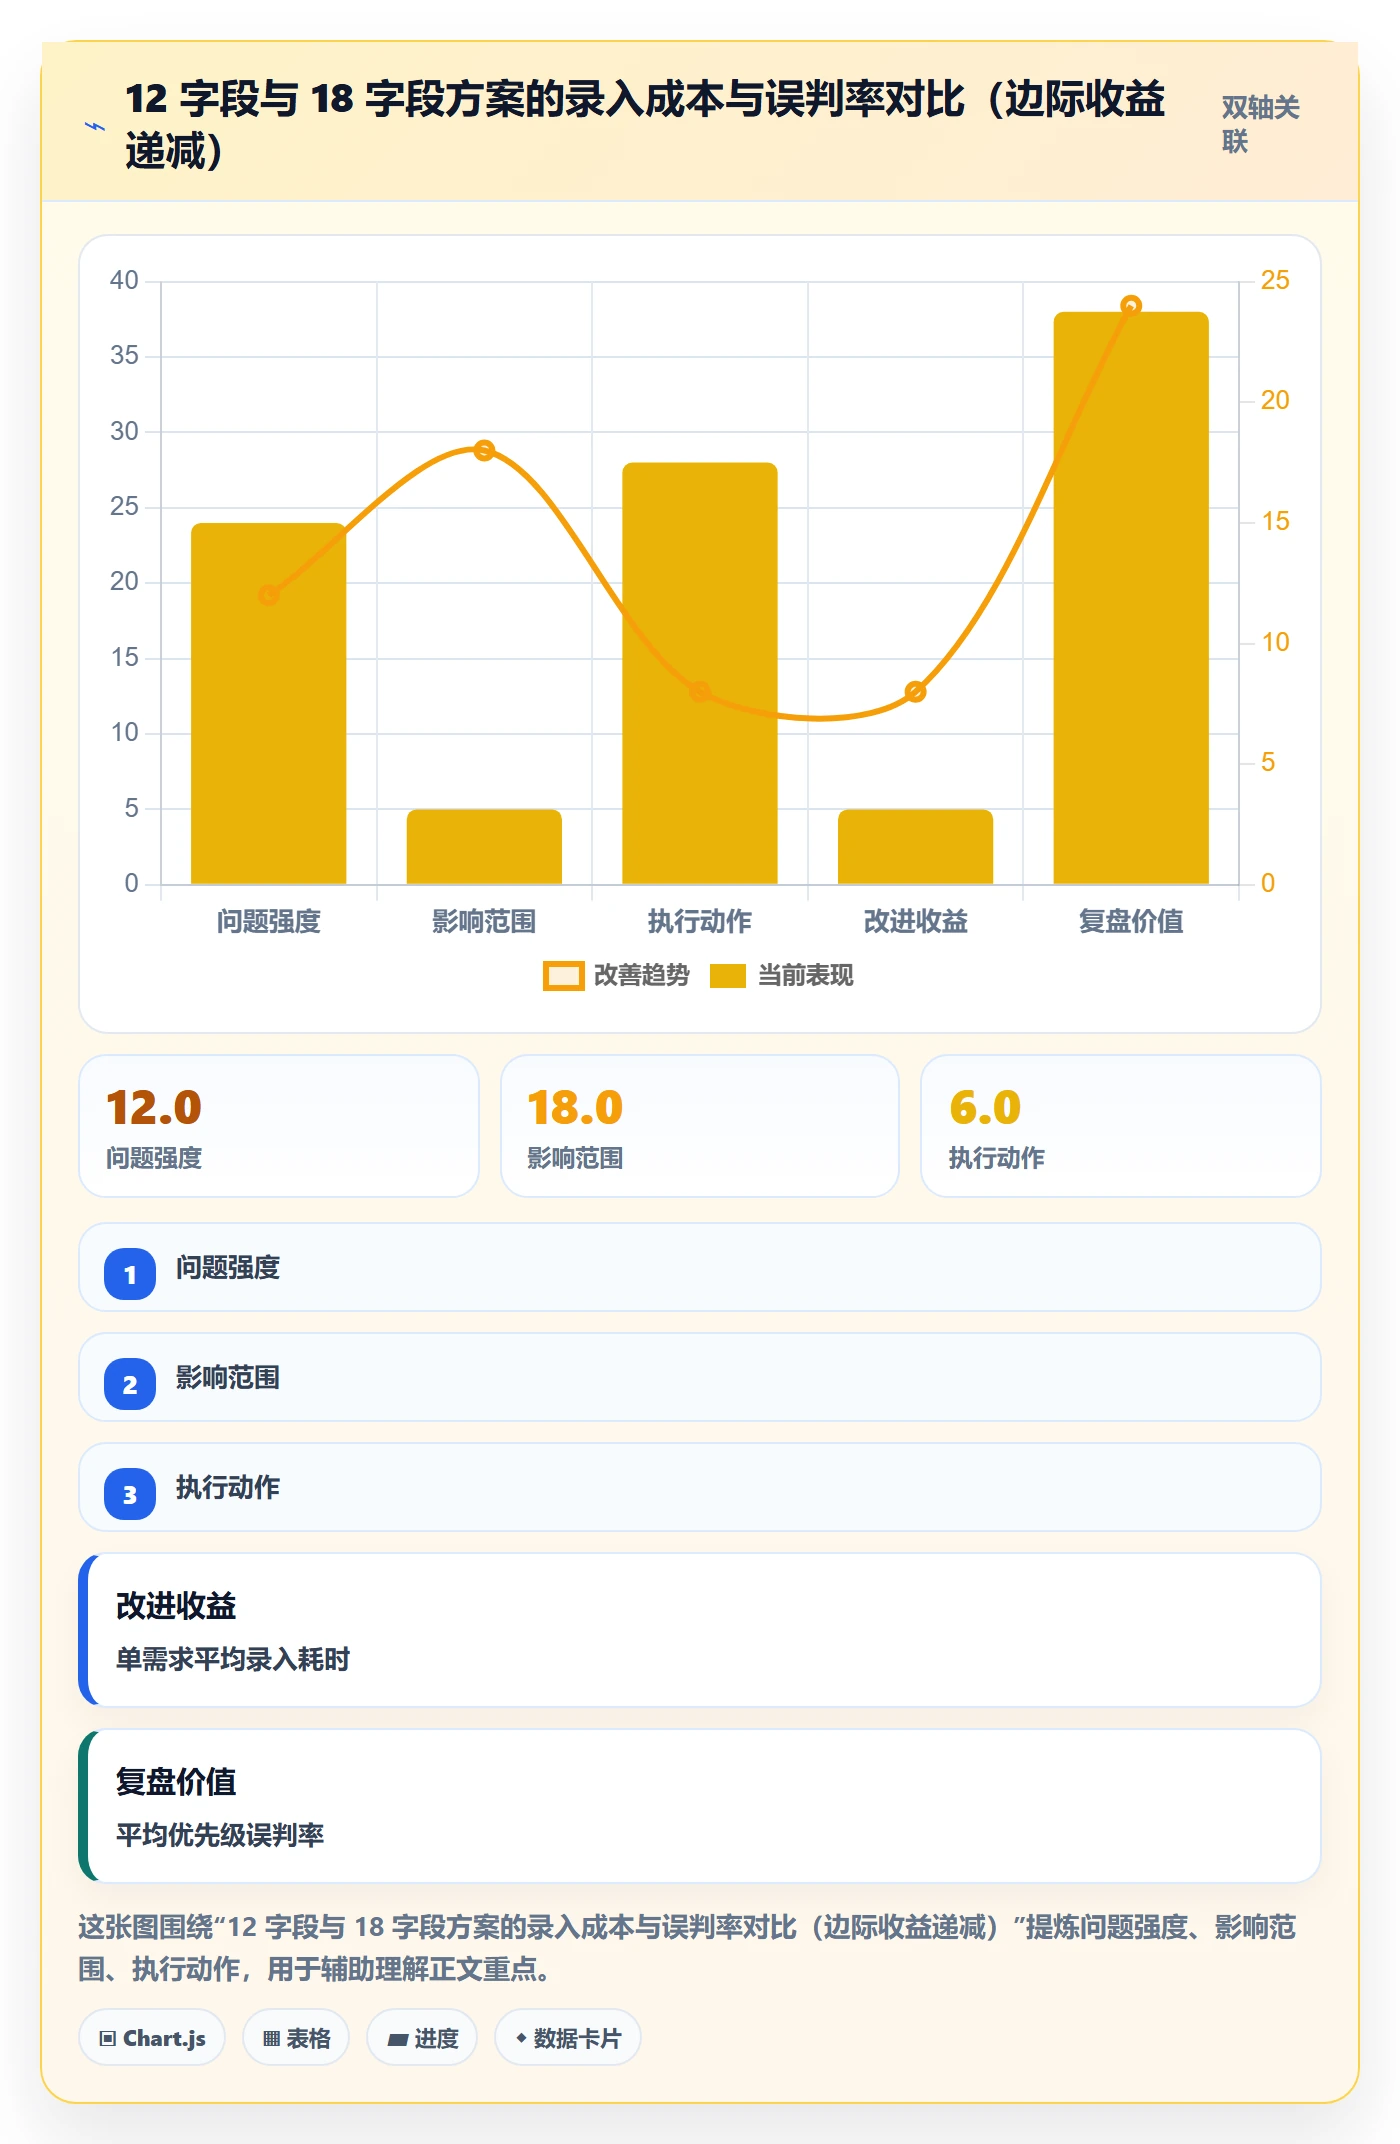
Task: Click the number 2 badge icon
Action: (x=130, y=1384)
